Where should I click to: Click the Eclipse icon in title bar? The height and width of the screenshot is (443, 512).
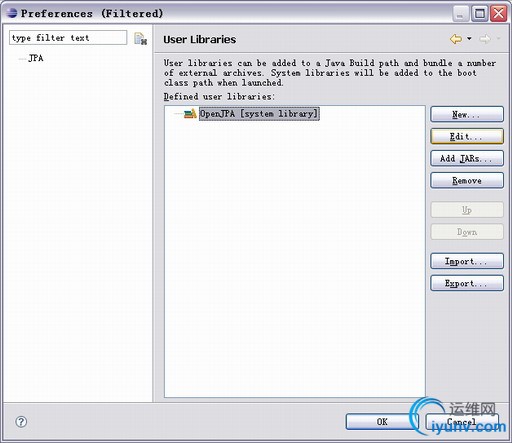tap(12, 13)
